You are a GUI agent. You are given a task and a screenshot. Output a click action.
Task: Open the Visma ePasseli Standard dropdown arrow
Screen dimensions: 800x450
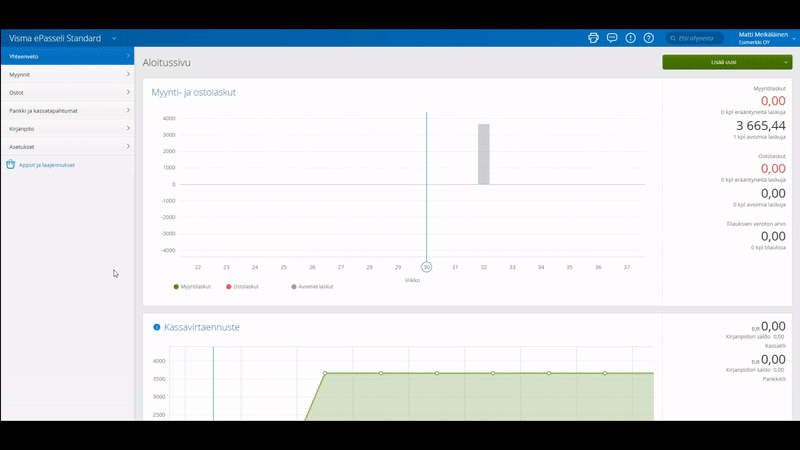pos(114,38)
